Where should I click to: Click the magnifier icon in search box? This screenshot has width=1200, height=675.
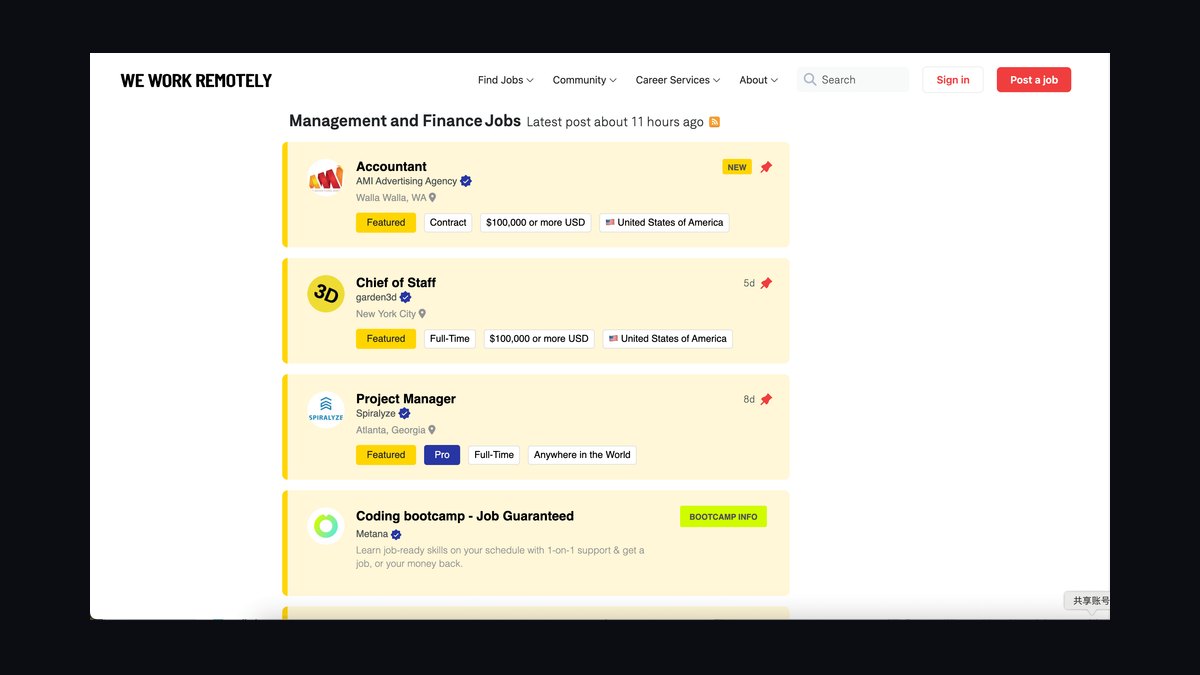pos(810,80)
